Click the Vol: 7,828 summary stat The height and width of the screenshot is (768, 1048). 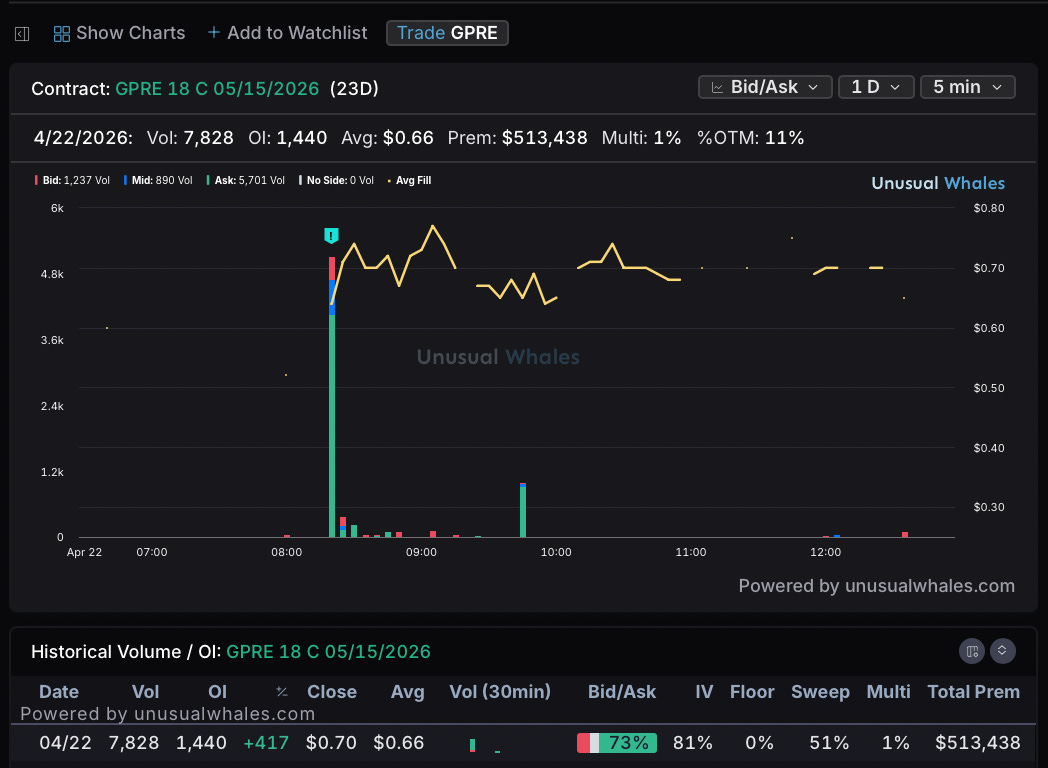190,138
